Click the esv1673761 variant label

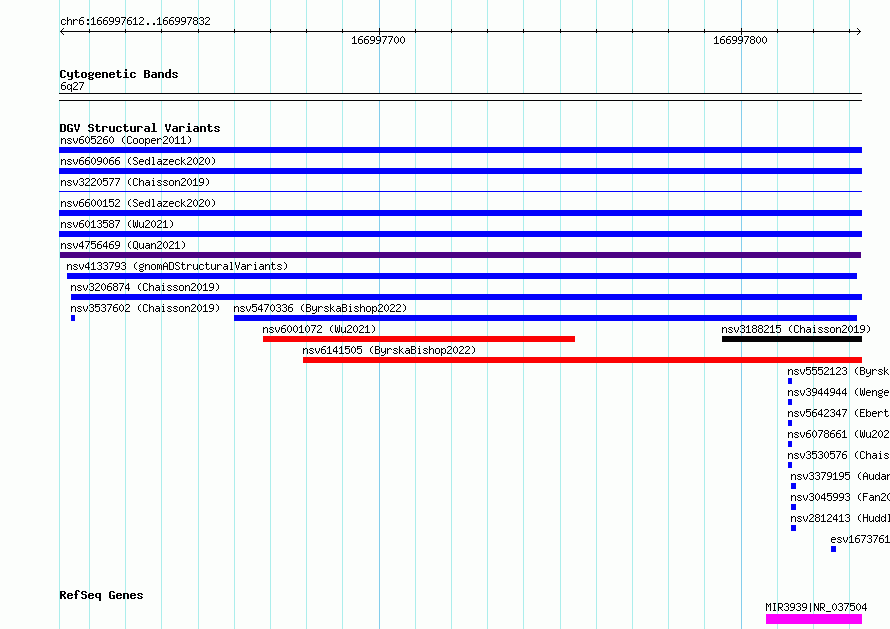click(860, 539)
